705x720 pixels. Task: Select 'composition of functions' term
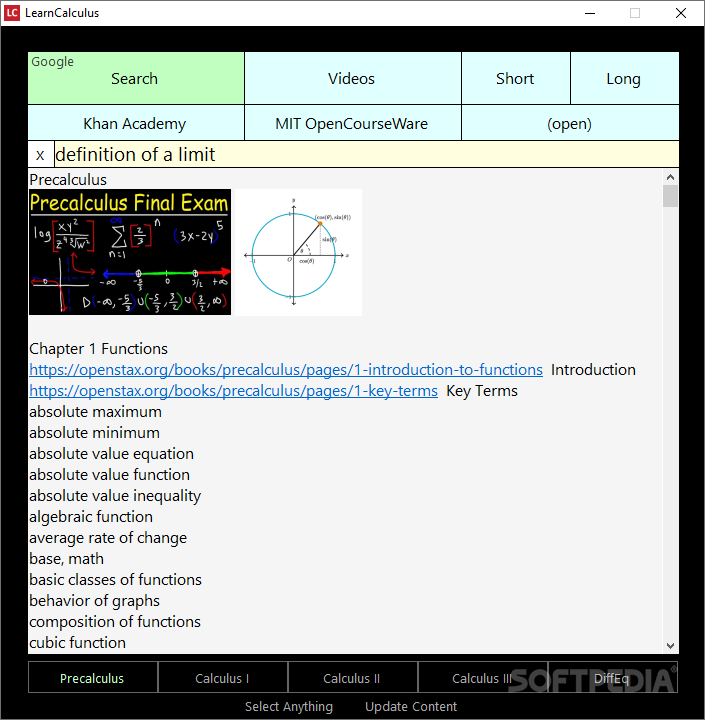point(115,622)
